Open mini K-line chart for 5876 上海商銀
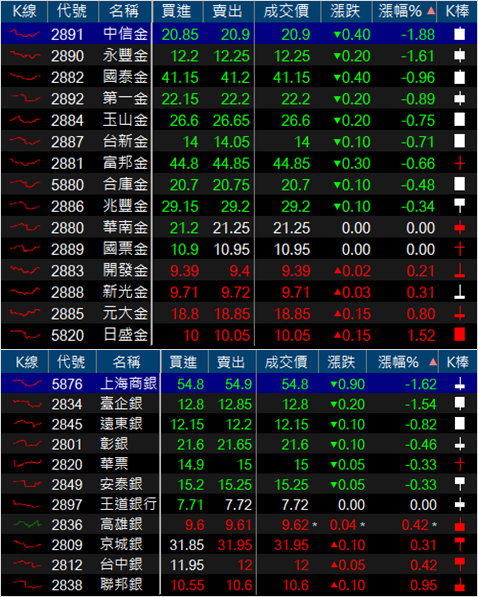 pyautogui.click(x=27, y=384)
